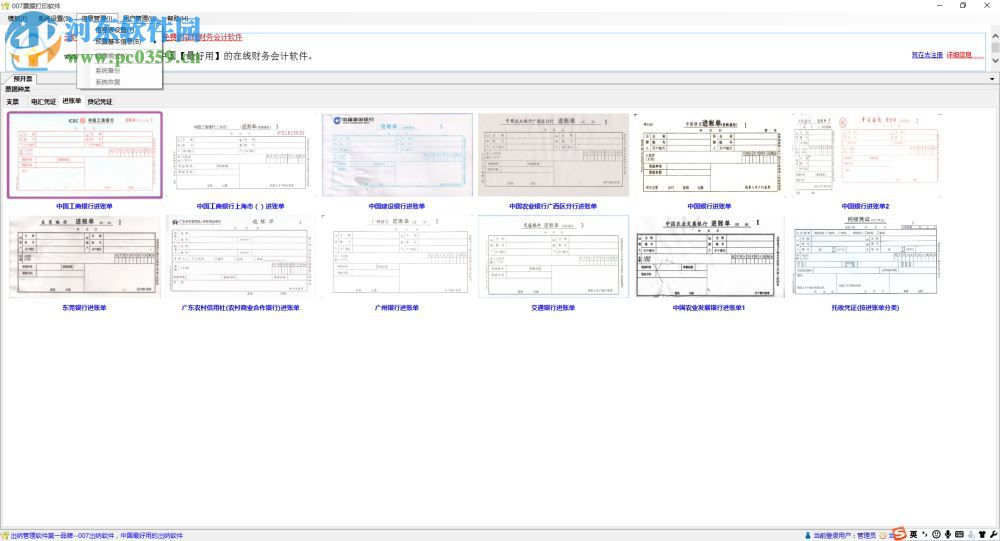Viewport: 1000px width, 541px height.
Task: Click the banner scrollbar down arrow
Action: (x=995, y=61)
